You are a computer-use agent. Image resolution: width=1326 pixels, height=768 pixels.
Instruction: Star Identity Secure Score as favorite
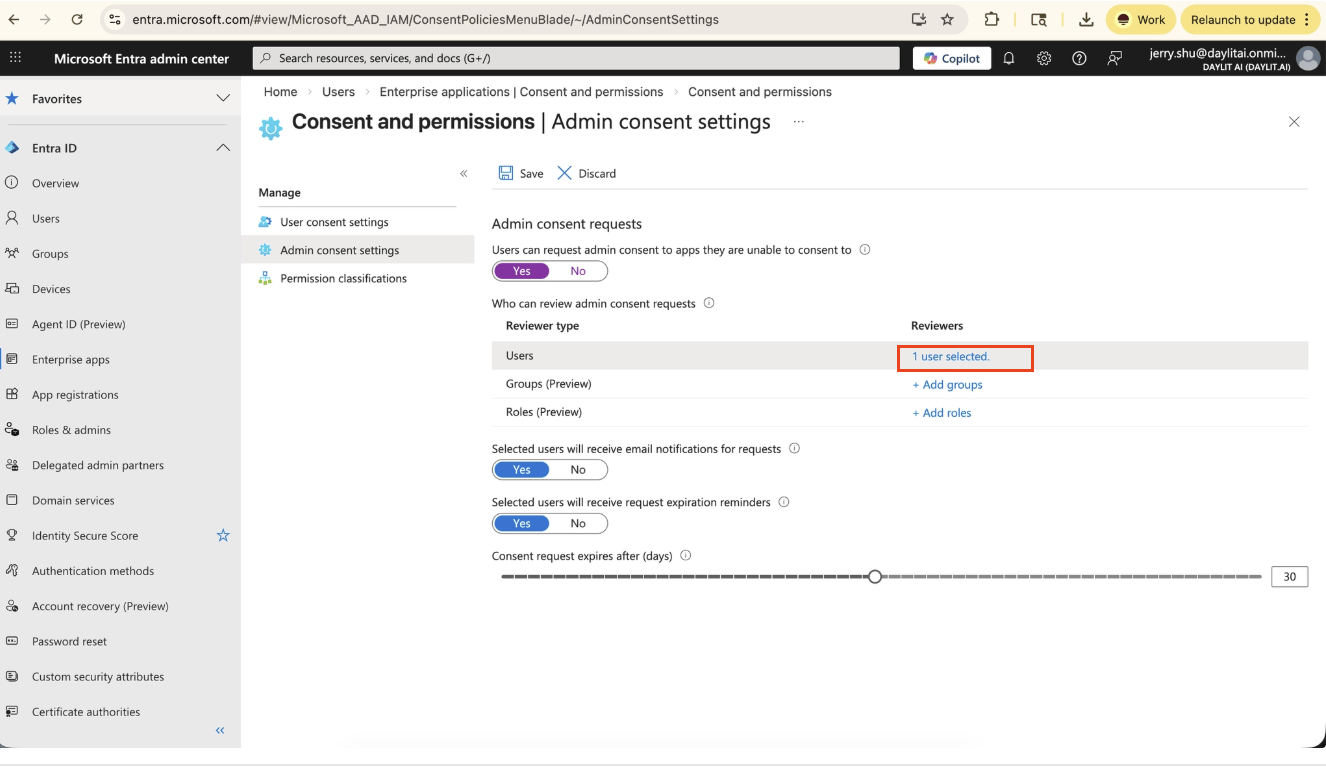click(x=223, y=535)
